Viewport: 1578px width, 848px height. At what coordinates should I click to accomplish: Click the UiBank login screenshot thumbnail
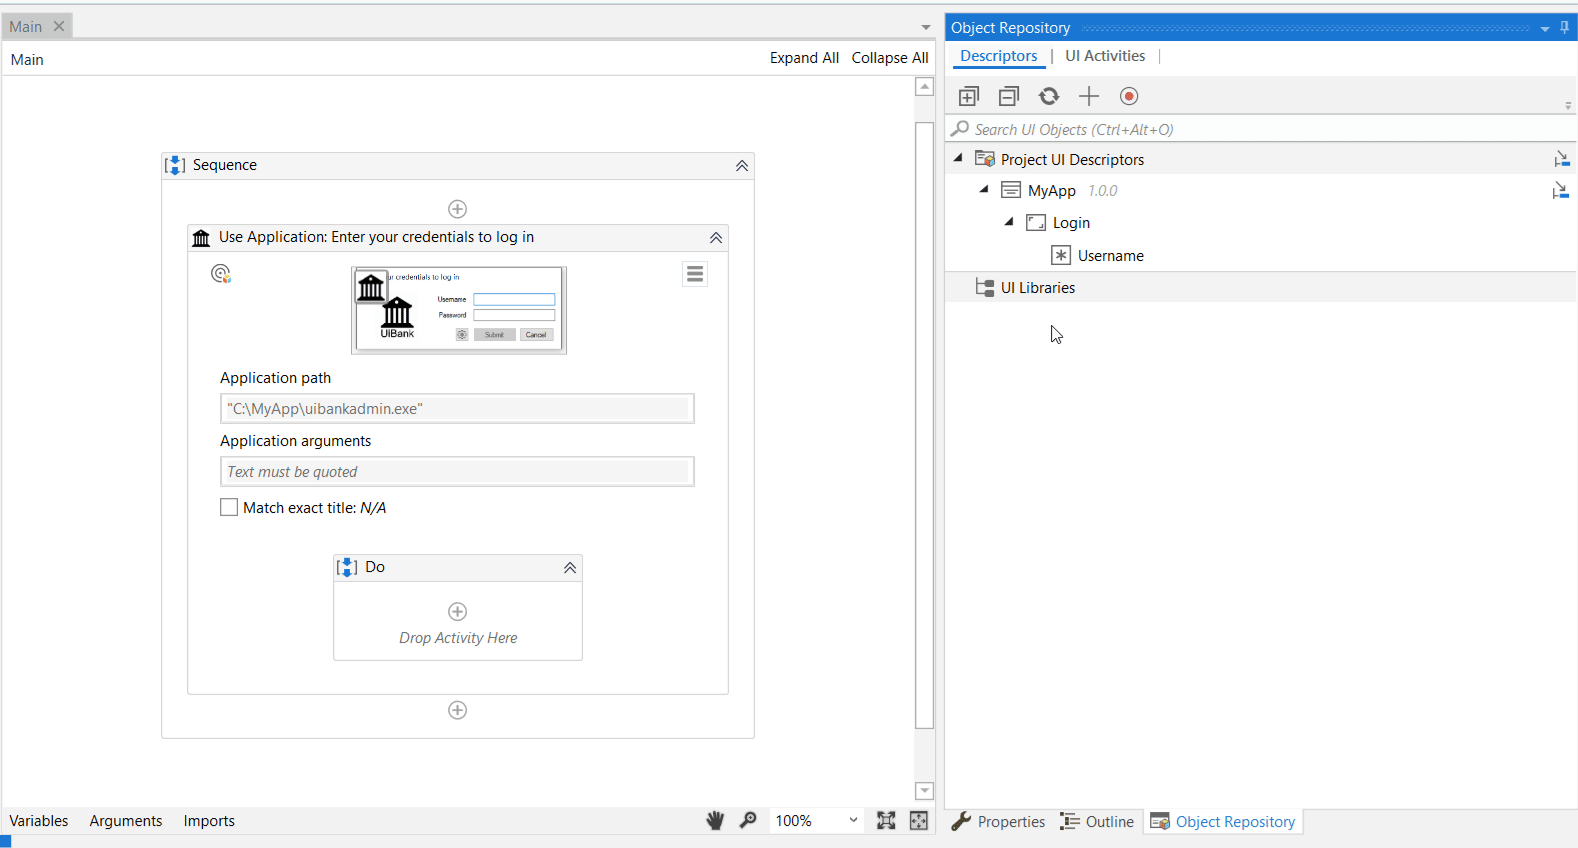[459, 310]
